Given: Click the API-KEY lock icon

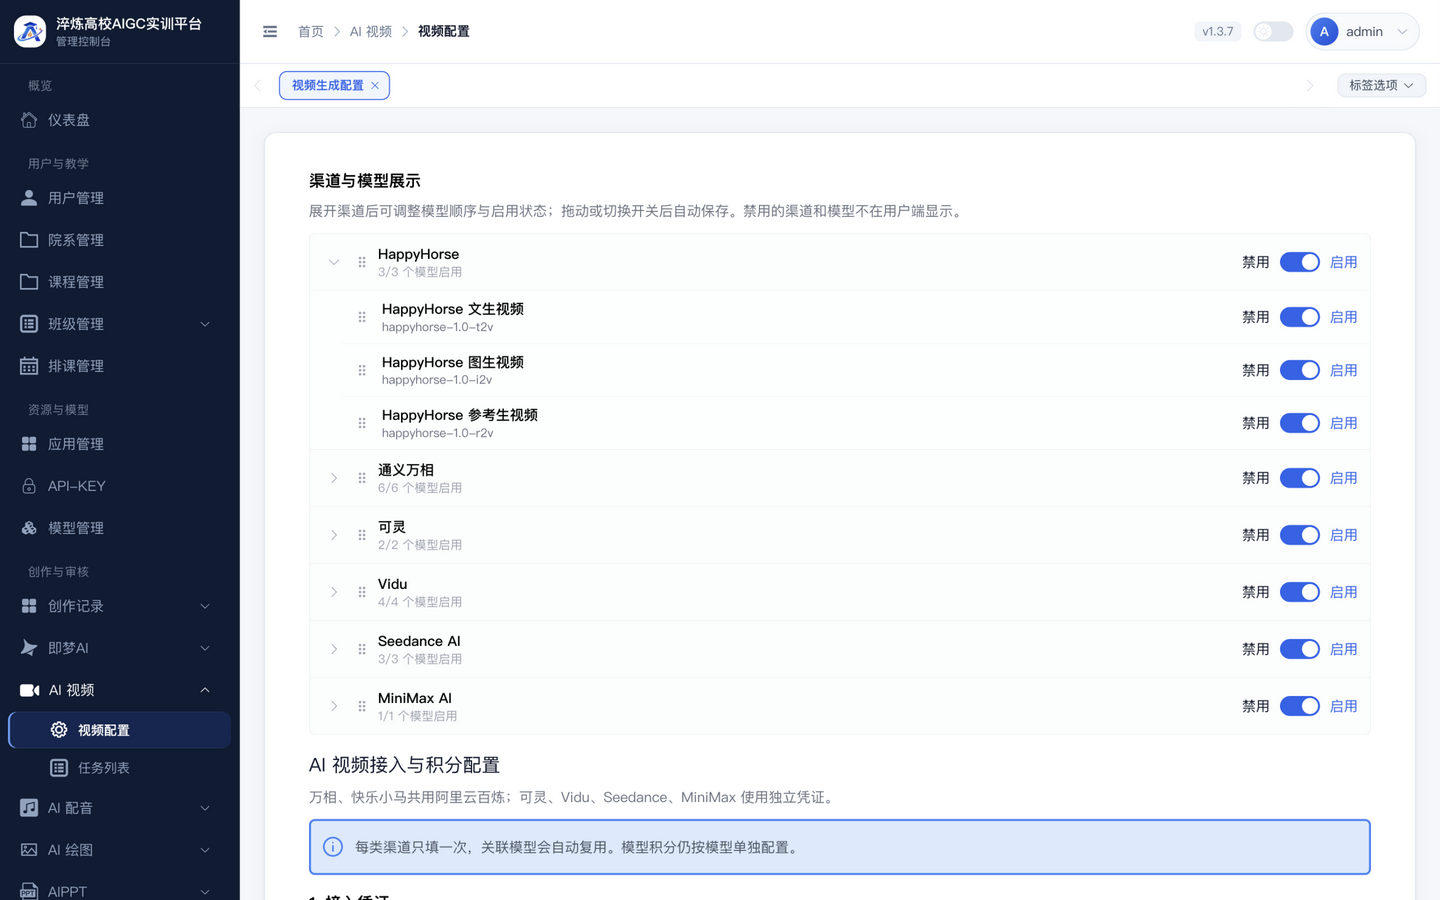Looking at the screenshot, I should 29,486.
